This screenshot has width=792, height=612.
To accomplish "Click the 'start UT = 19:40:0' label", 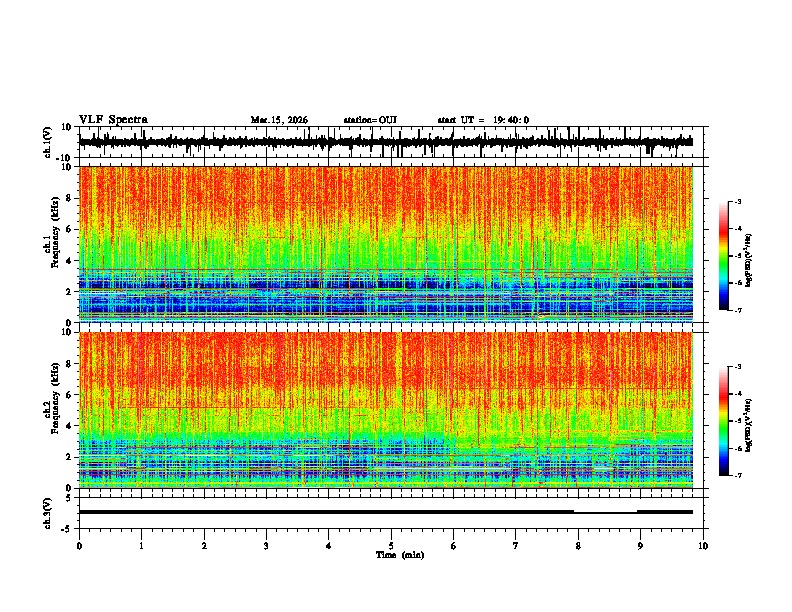I will point(483,120).
